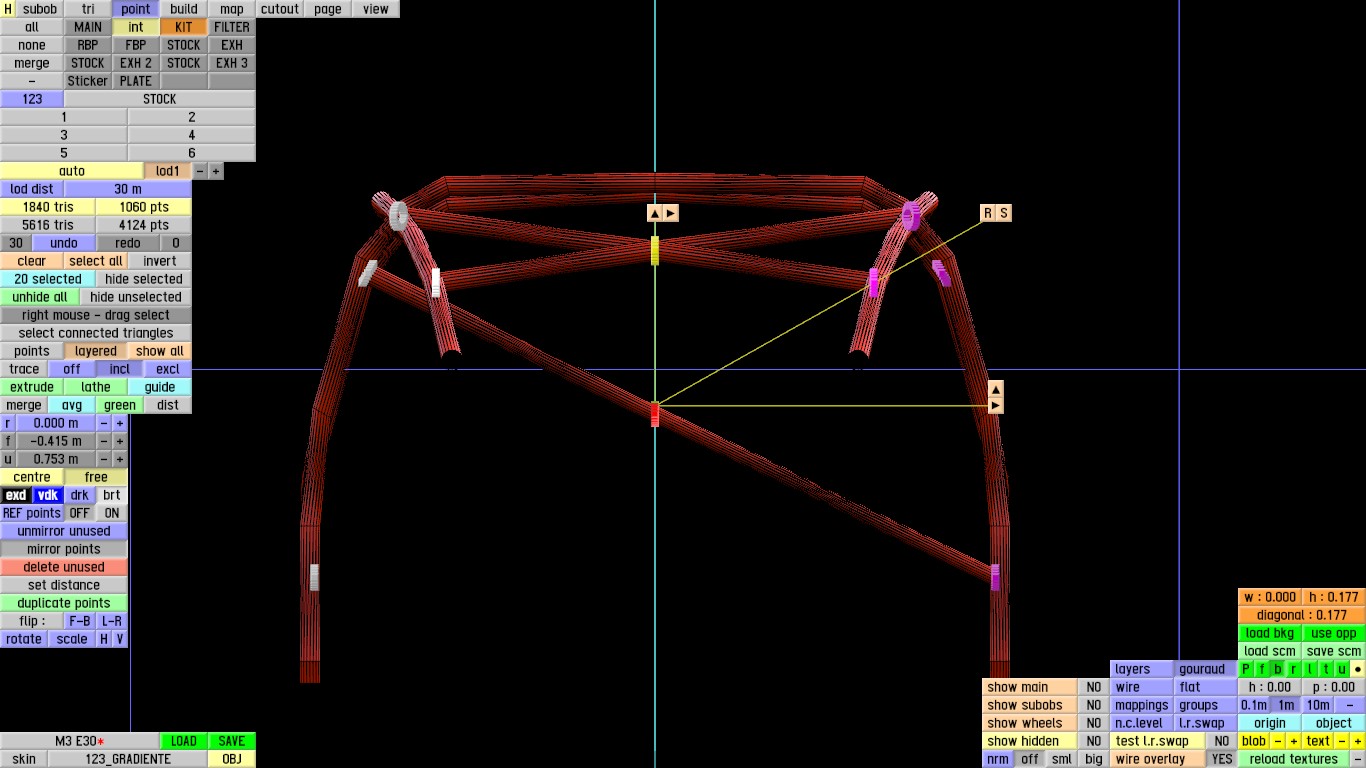Image resolution: width=1366 pixels, height=768 pixels.
Task: Toggle show subobs NO button
Action: pyautogui.click(x=1094, y=705)
